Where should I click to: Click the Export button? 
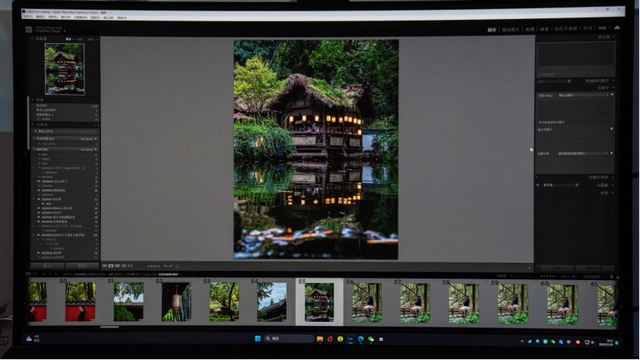pos(82,266)
